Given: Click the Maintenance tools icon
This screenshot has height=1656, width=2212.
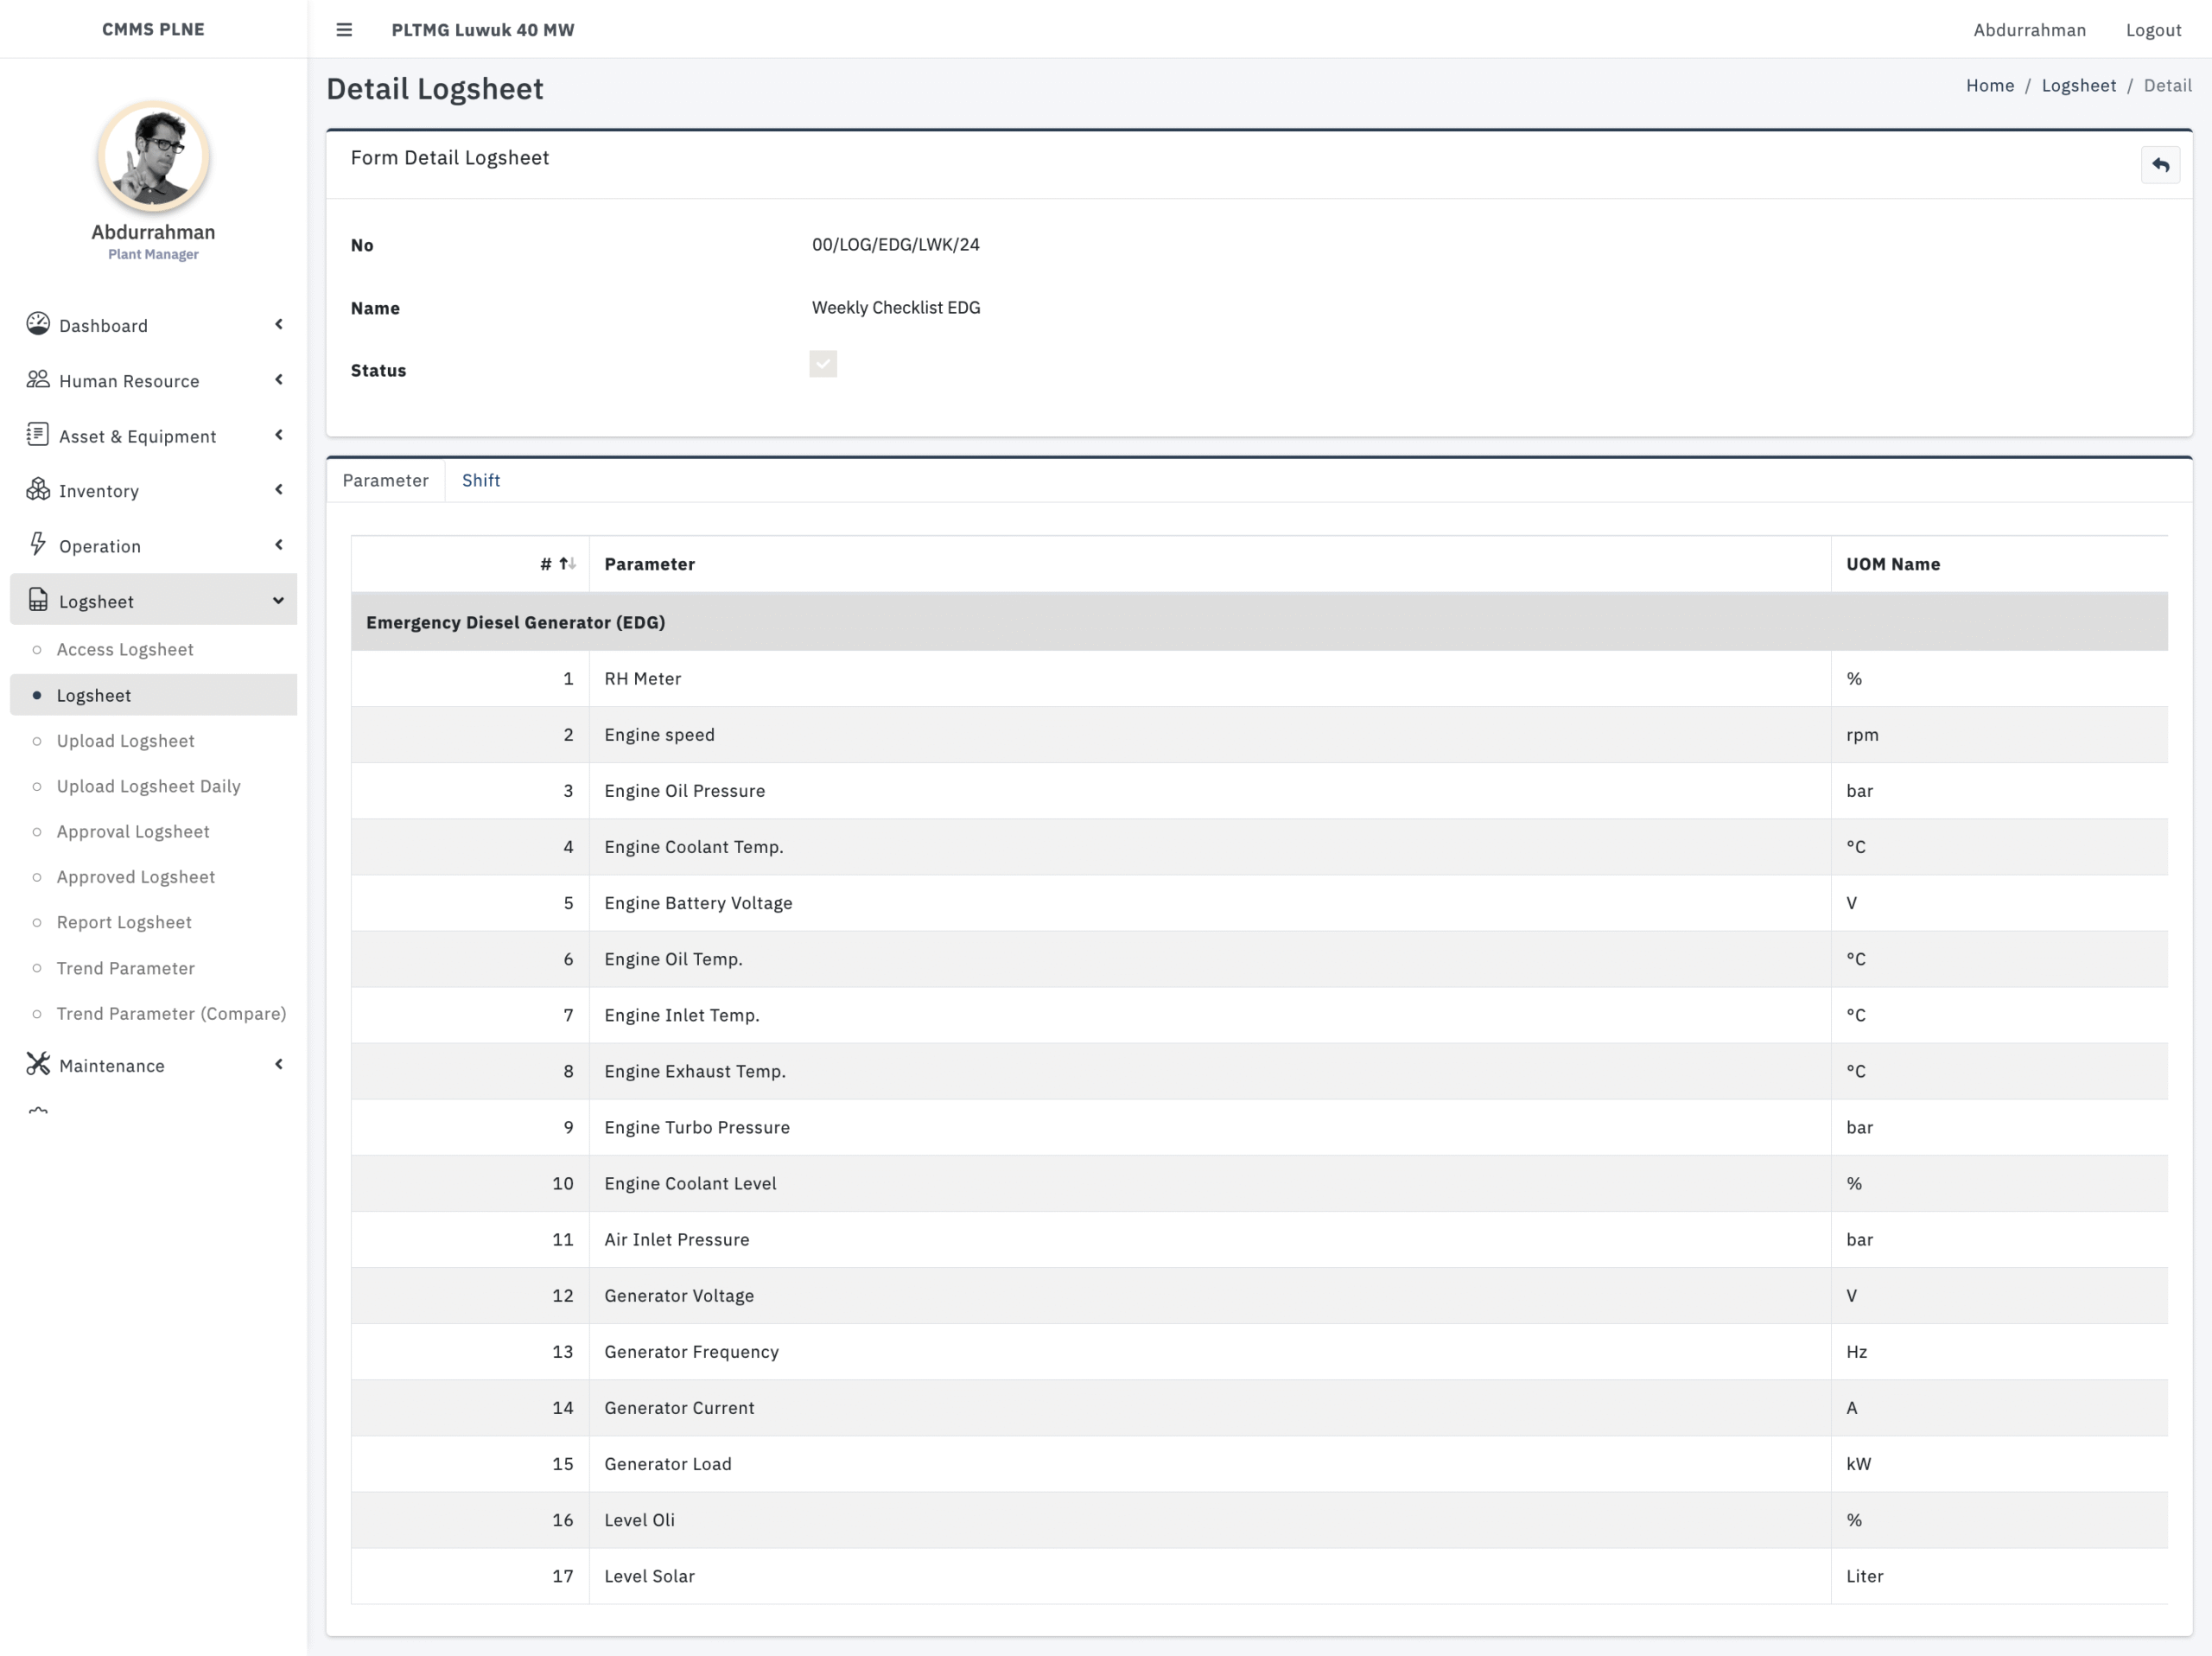Looking at the screenshot, I should click(x=38, y=1064).
